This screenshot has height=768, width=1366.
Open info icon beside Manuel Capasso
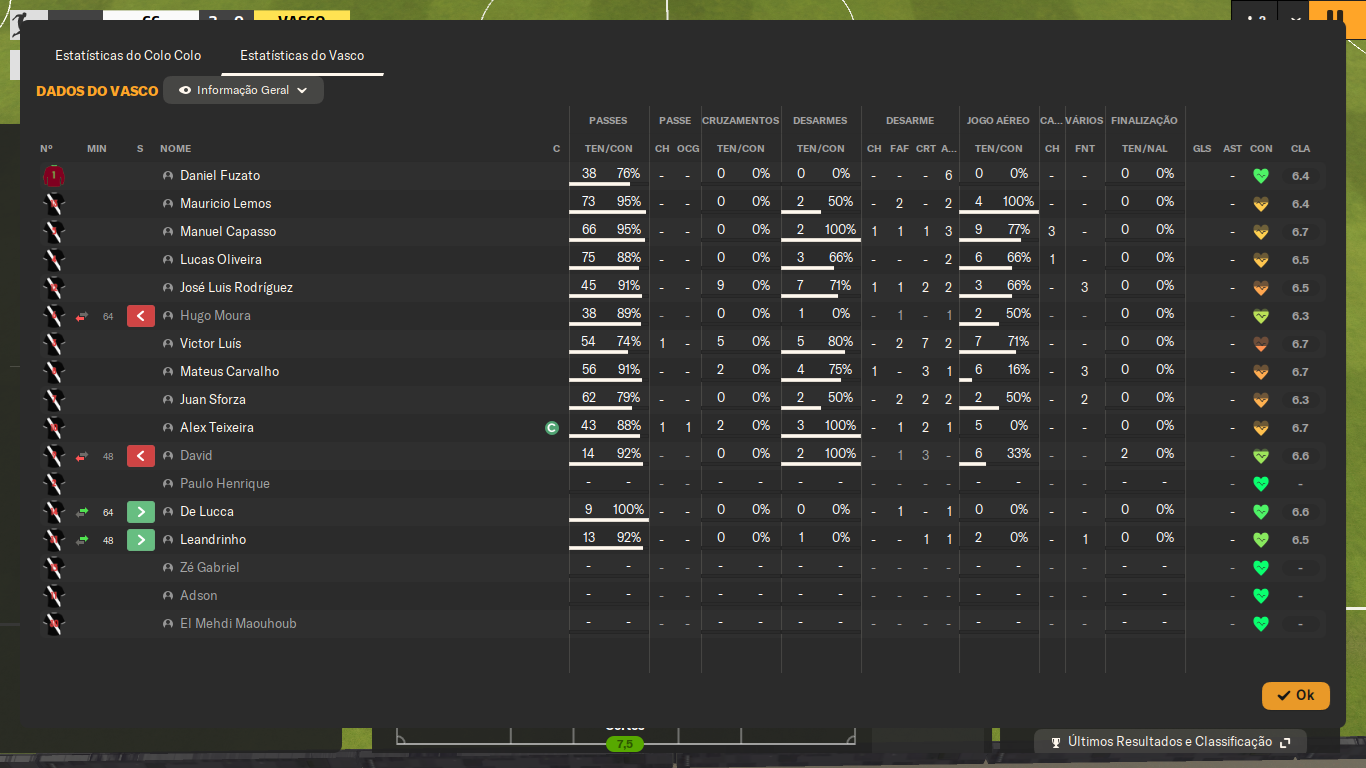click(x=168, y=232)
